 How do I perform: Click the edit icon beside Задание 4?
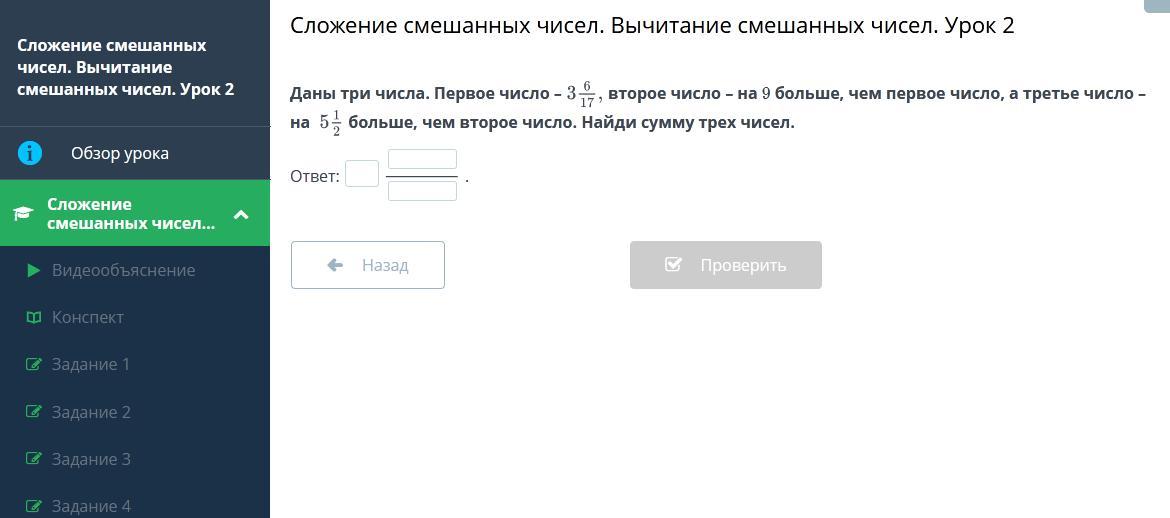33,506
